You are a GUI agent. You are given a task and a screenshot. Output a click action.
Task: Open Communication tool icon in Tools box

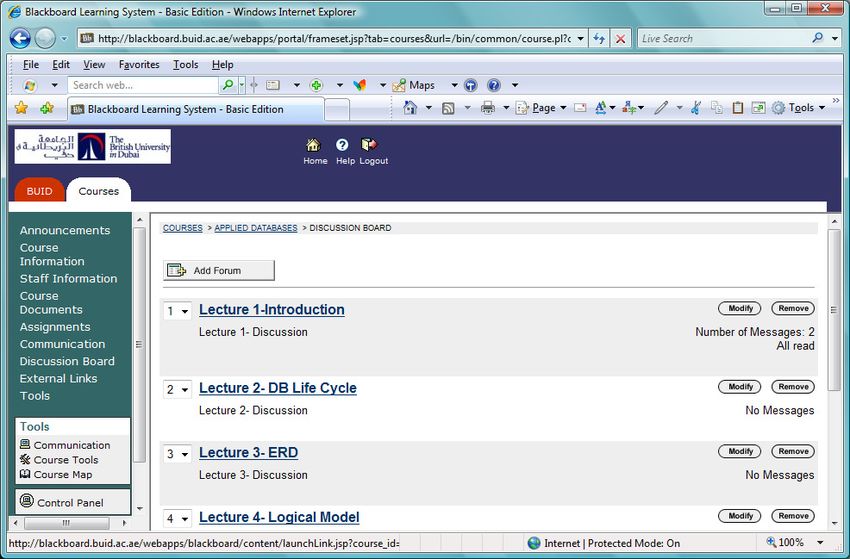click(25, 444)
